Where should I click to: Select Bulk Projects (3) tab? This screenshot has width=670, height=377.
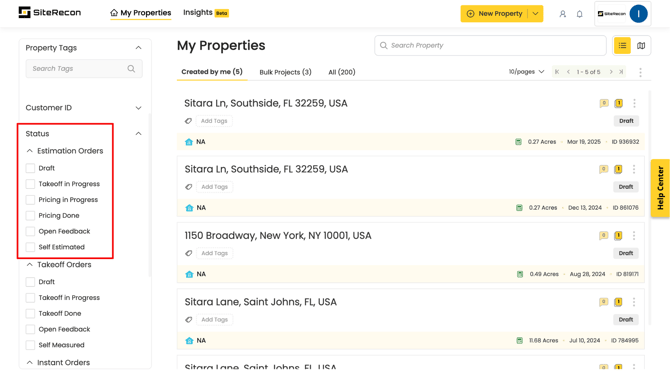tap(285, 72)
